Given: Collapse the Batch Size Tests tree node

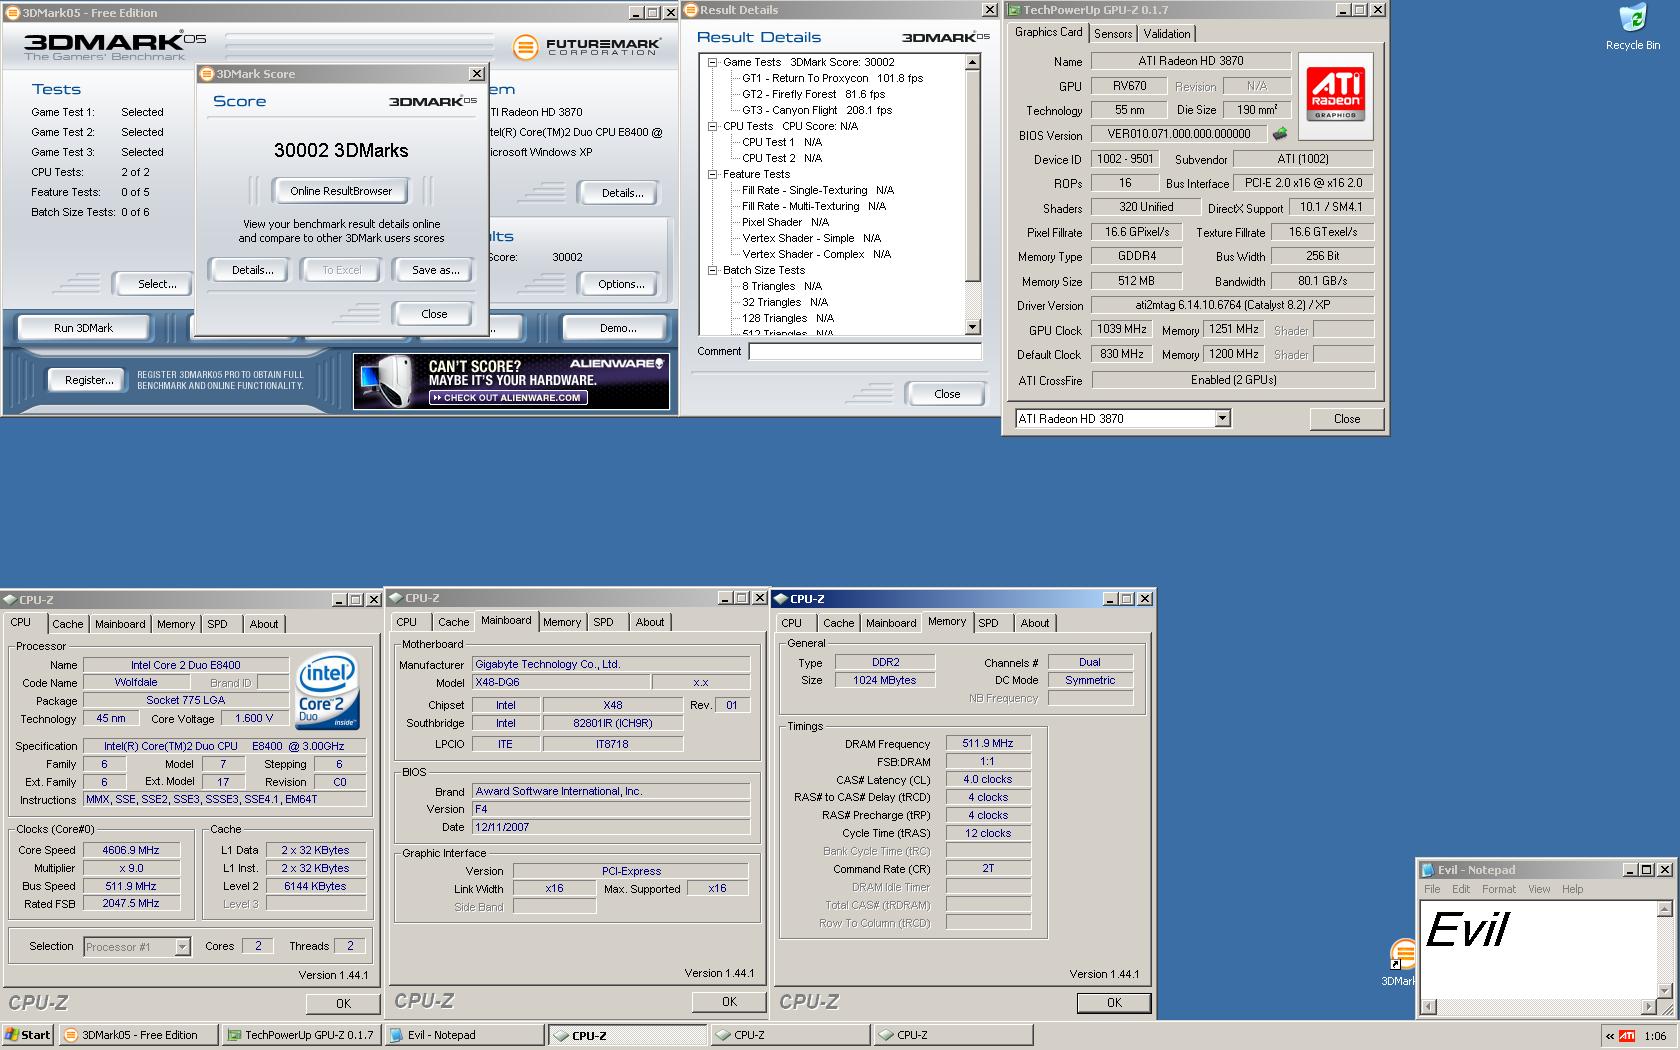Looking at the screenshot, I should pyautogui.click(x=713, y=270).
